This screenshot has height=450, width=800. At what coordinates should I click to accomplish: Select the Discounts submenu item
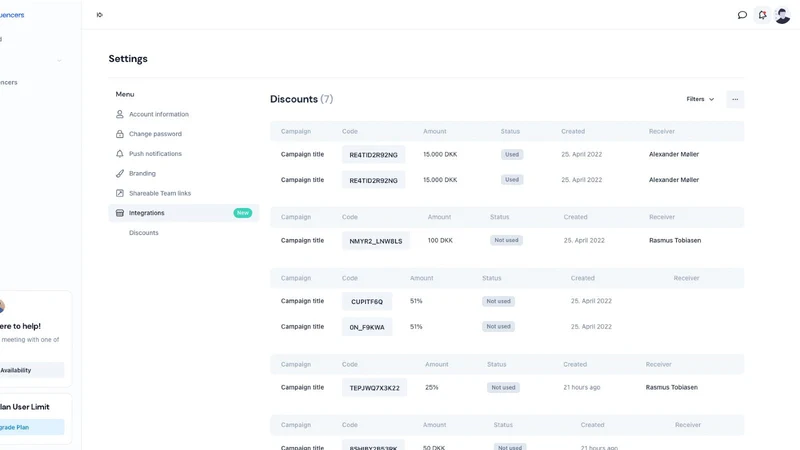[144, 233]
